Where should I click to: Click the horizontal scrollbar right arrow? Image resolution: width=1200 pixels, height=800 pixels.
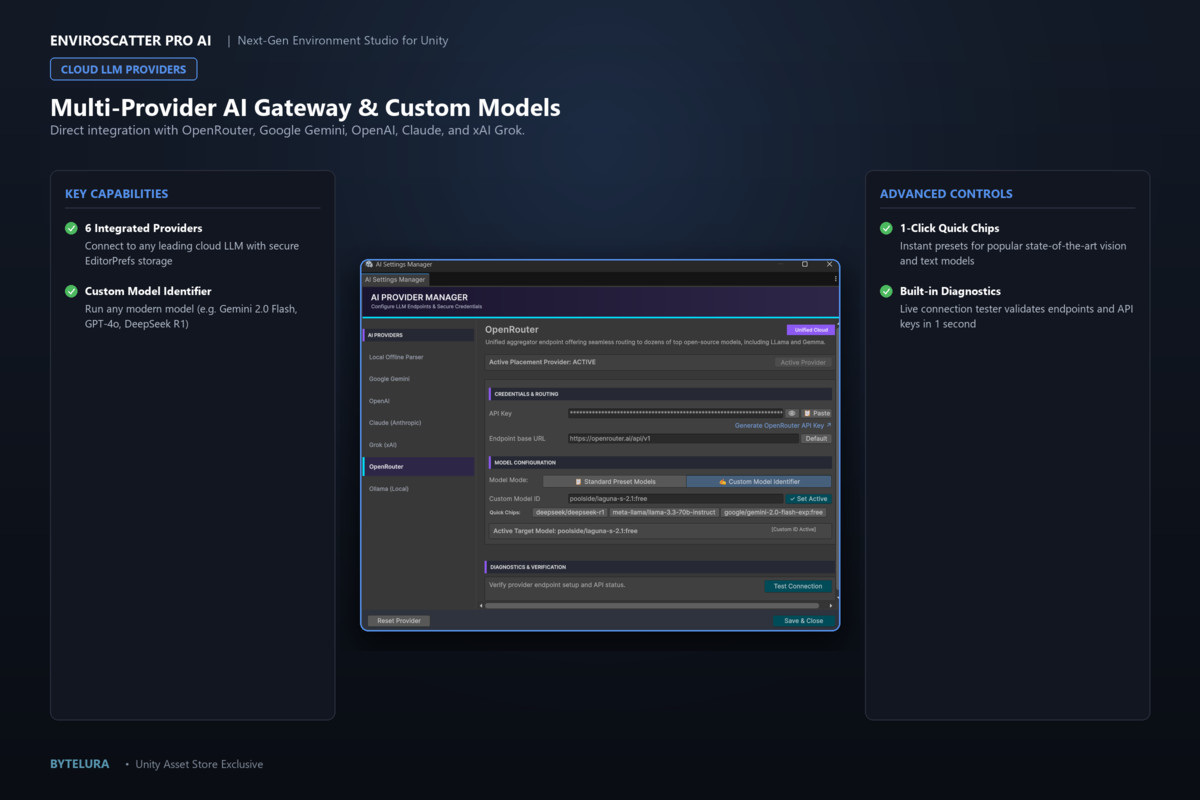click(830, 605)
